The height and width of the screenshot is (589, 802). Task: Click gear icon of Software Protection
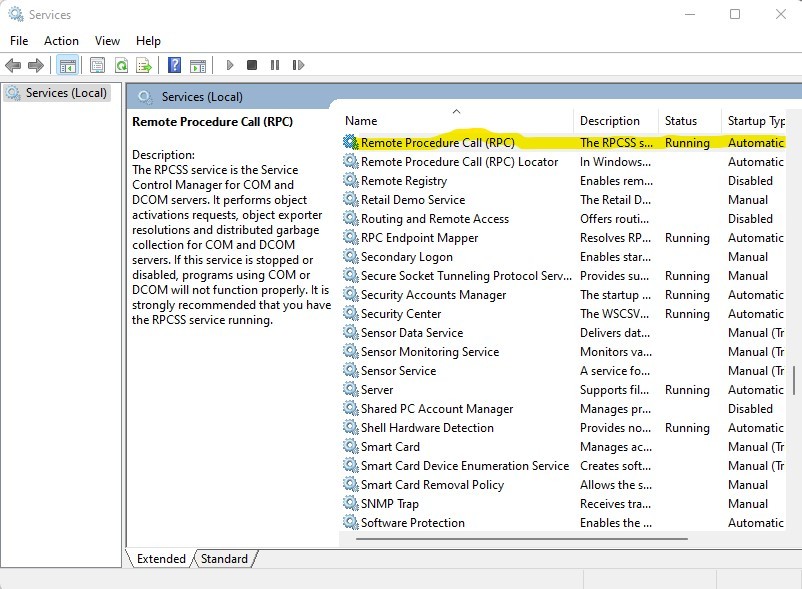(x=350, y=523)
